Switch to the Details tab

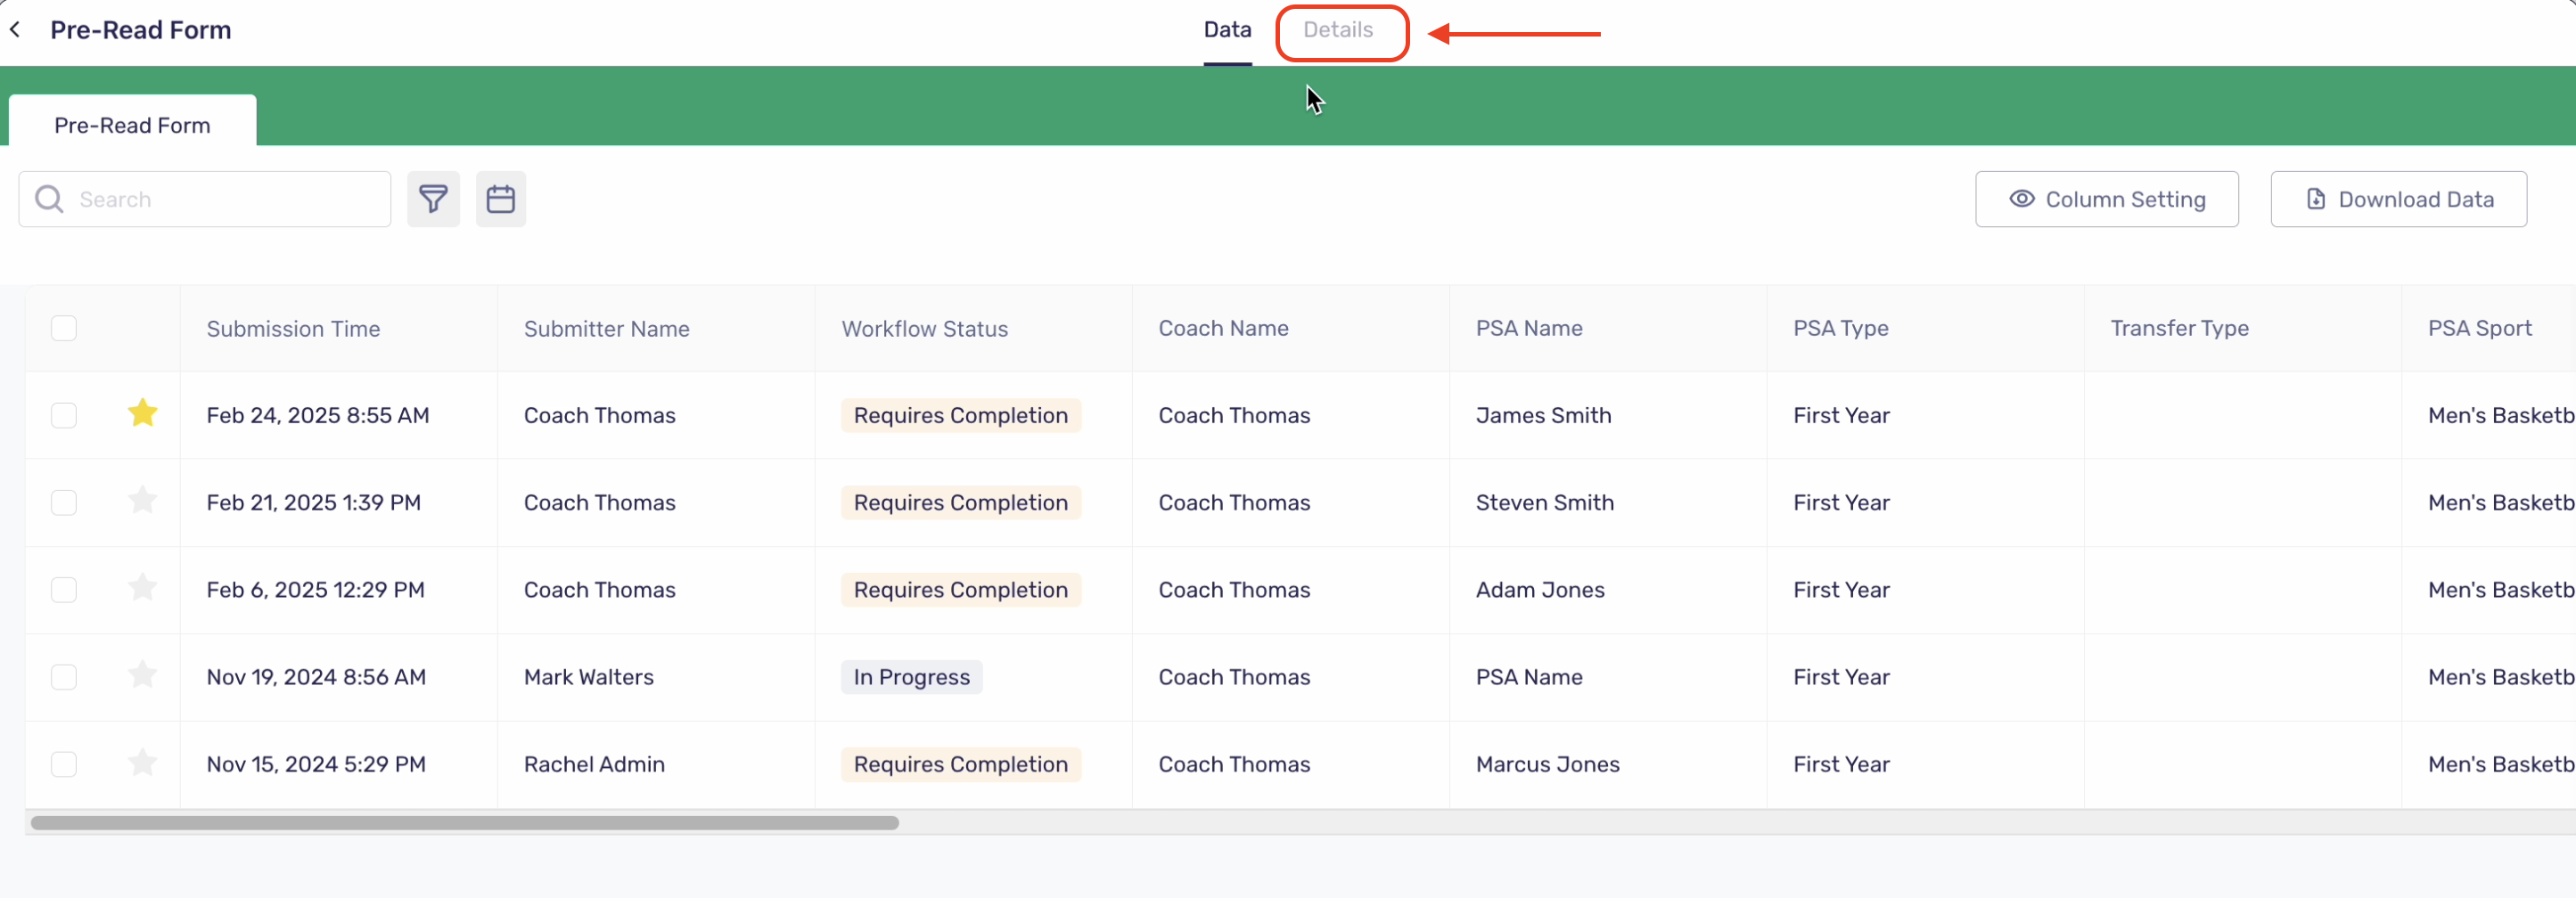tap(1339, 31)
